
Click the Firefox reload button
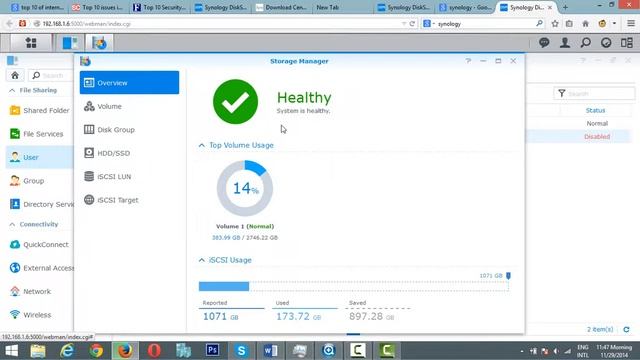tap(412, 24)
